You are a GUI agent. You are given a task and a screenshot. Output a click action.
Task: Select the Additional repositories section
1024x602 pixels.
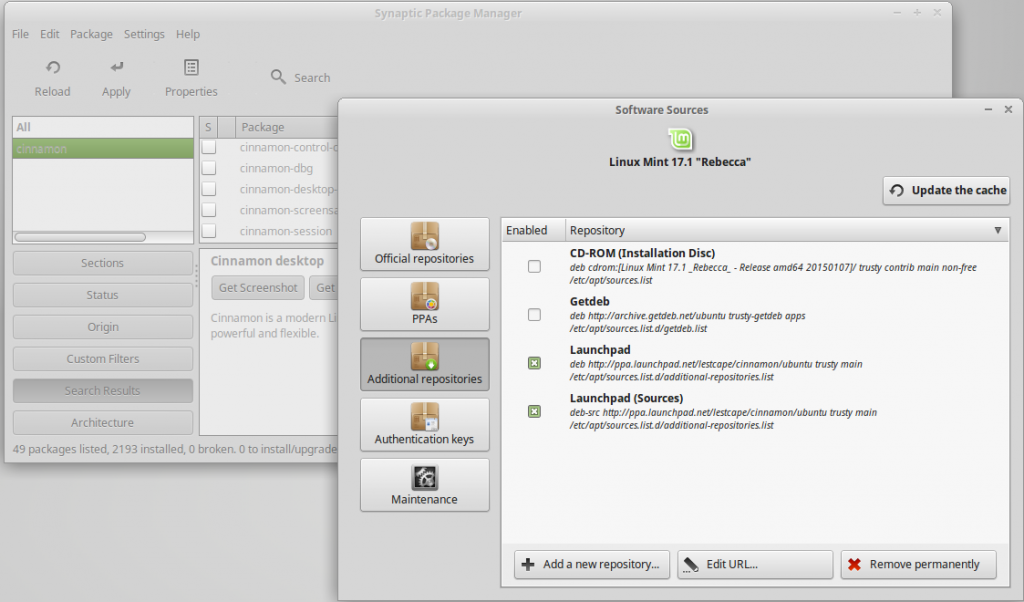(x=424, y=364)
